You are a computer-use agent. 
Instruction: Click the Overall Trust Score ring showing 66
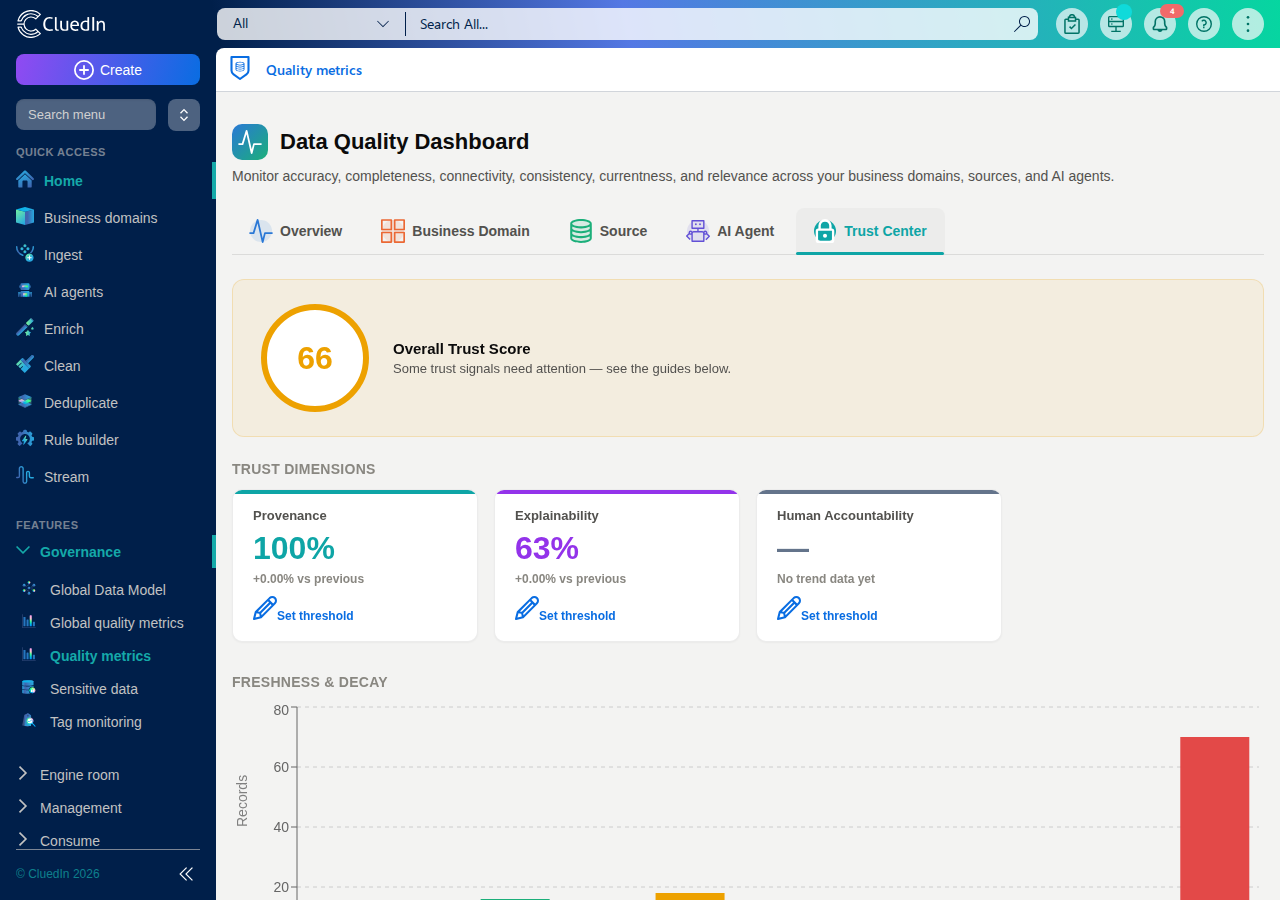point(315,358)
